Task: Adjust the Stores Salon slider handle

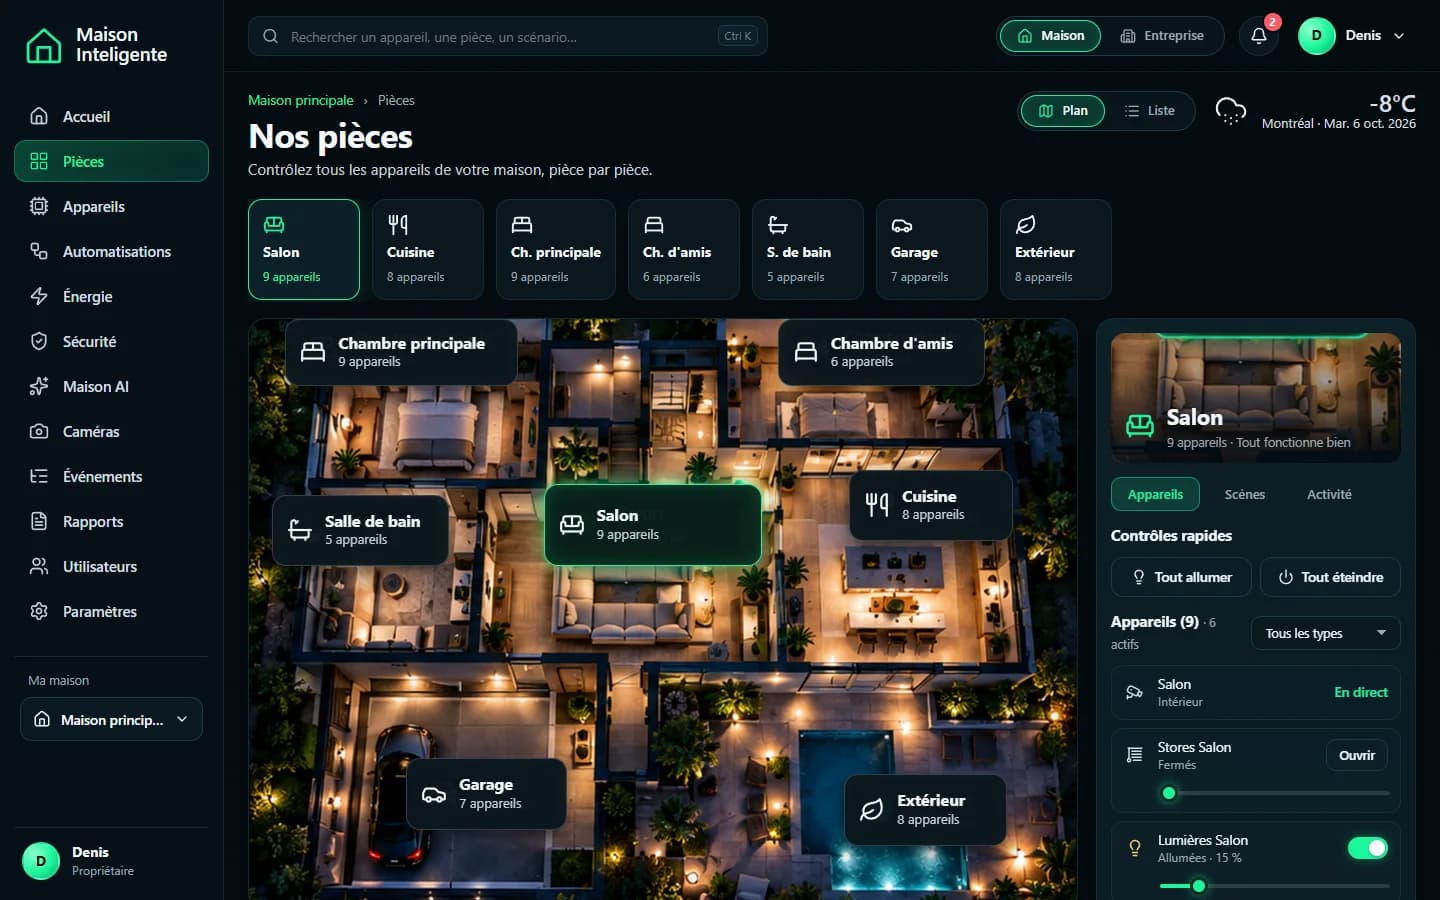Action: pyautogui.click(x=1169, y=793)
